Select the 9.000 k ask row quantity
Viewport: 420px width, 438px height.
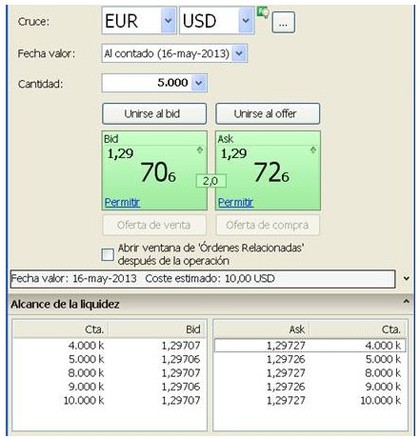pyautogui.click(x=383, y=387)
